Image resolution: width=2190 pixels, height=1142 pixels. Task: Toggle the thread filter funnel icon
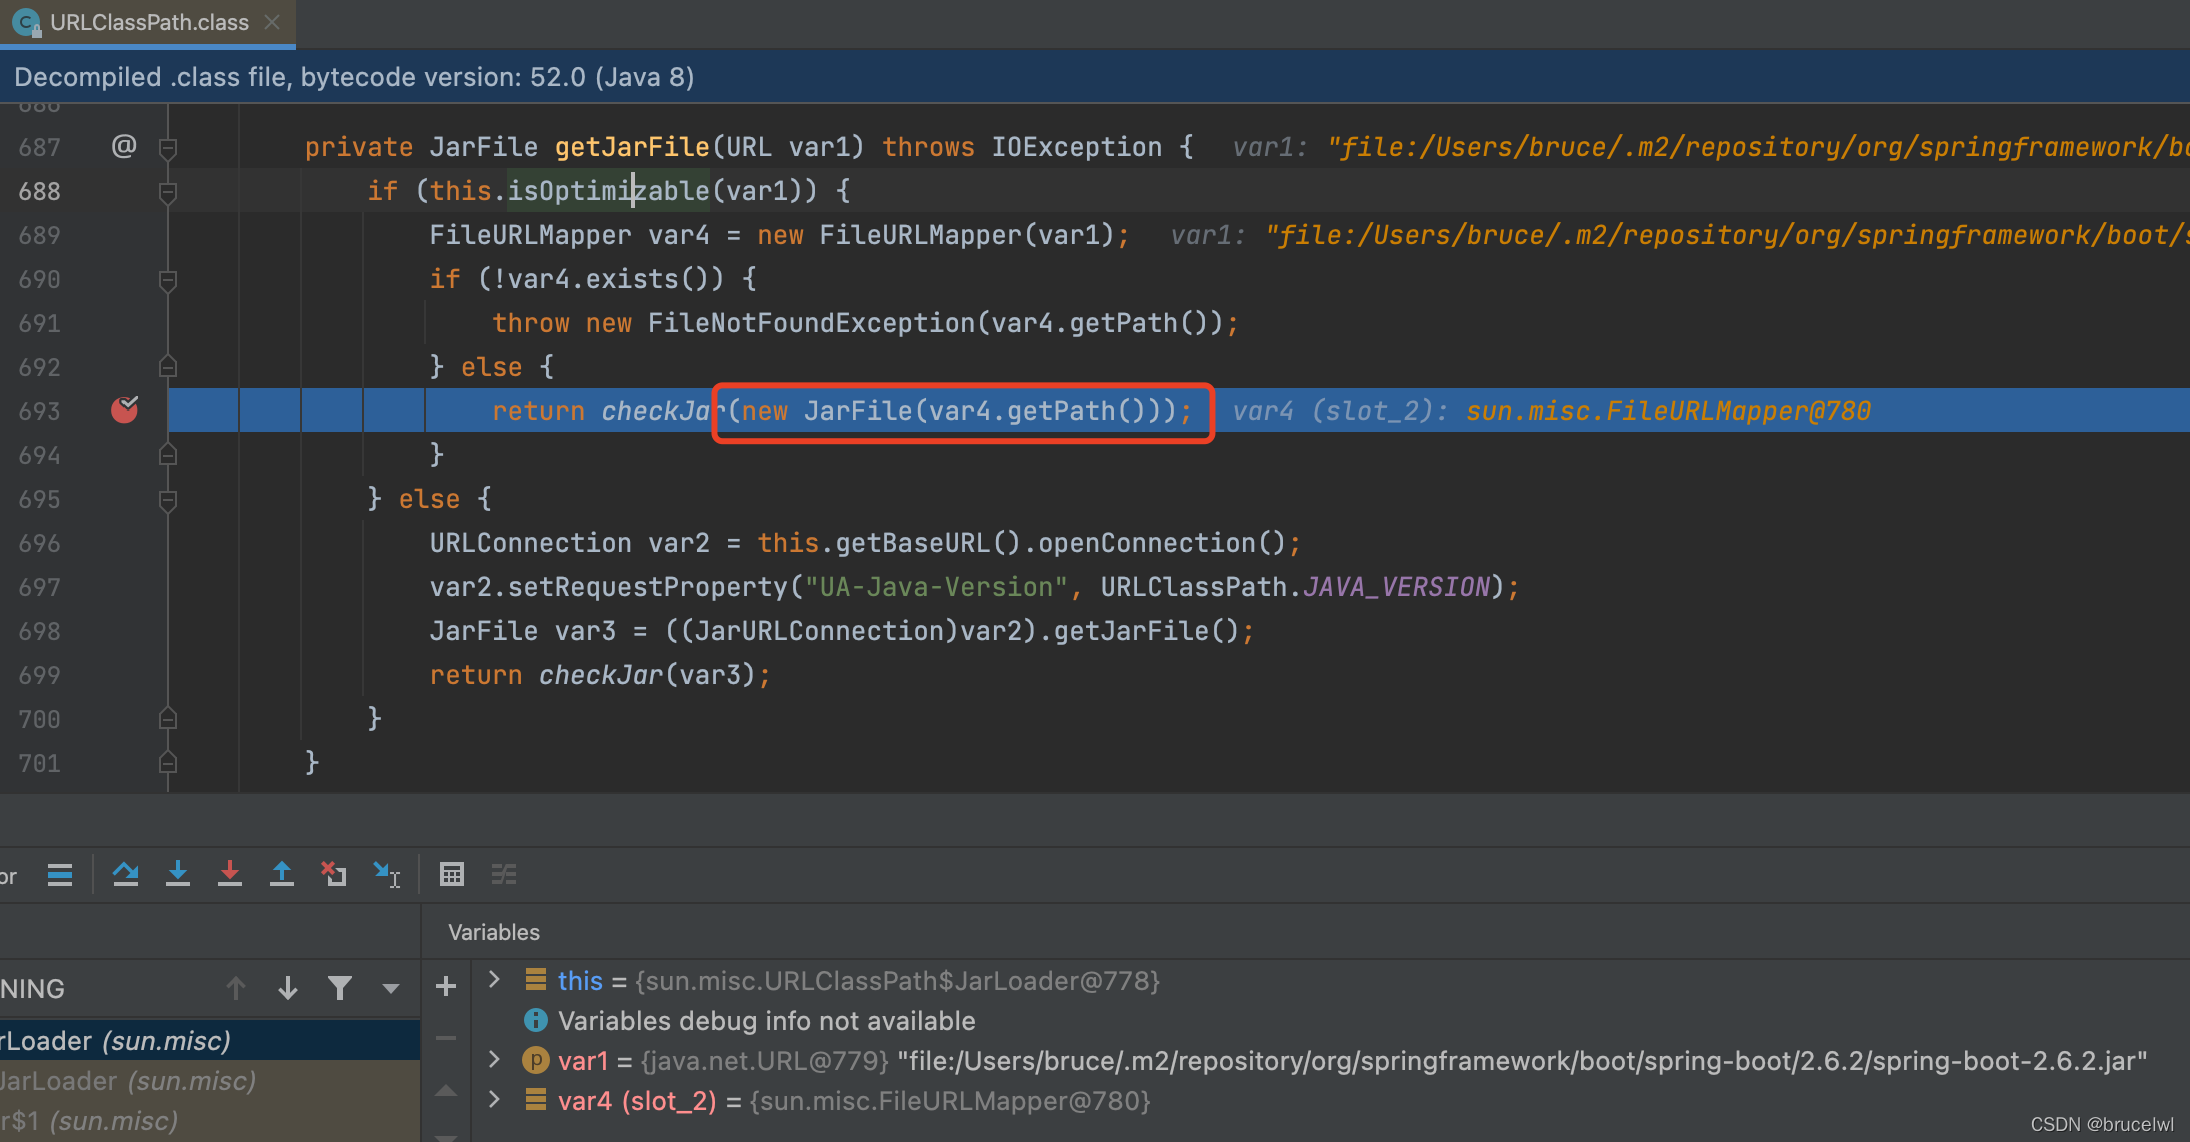340,988
